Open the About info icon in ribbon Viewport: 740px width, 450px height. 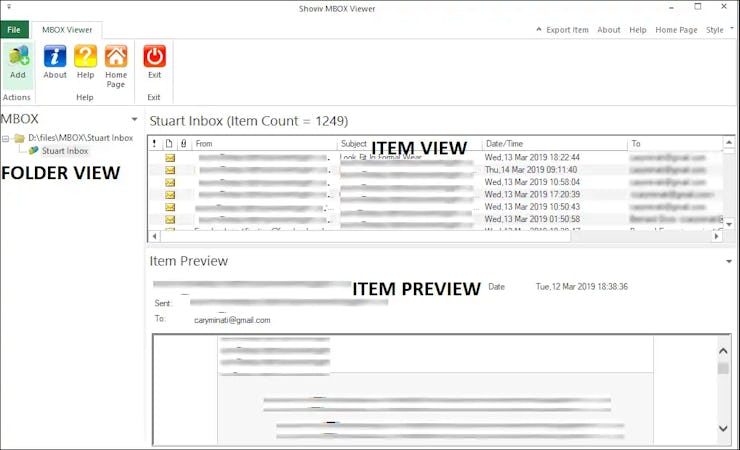pyautogui.click(x=55, y=56)
